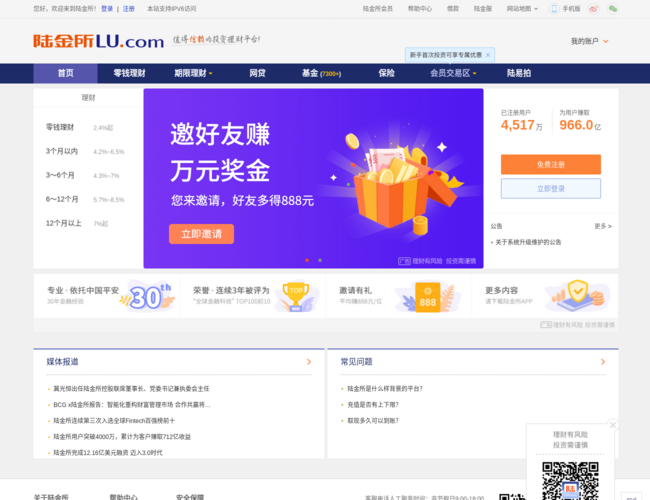Click the 免费注册 button

[x=551, y=165]
